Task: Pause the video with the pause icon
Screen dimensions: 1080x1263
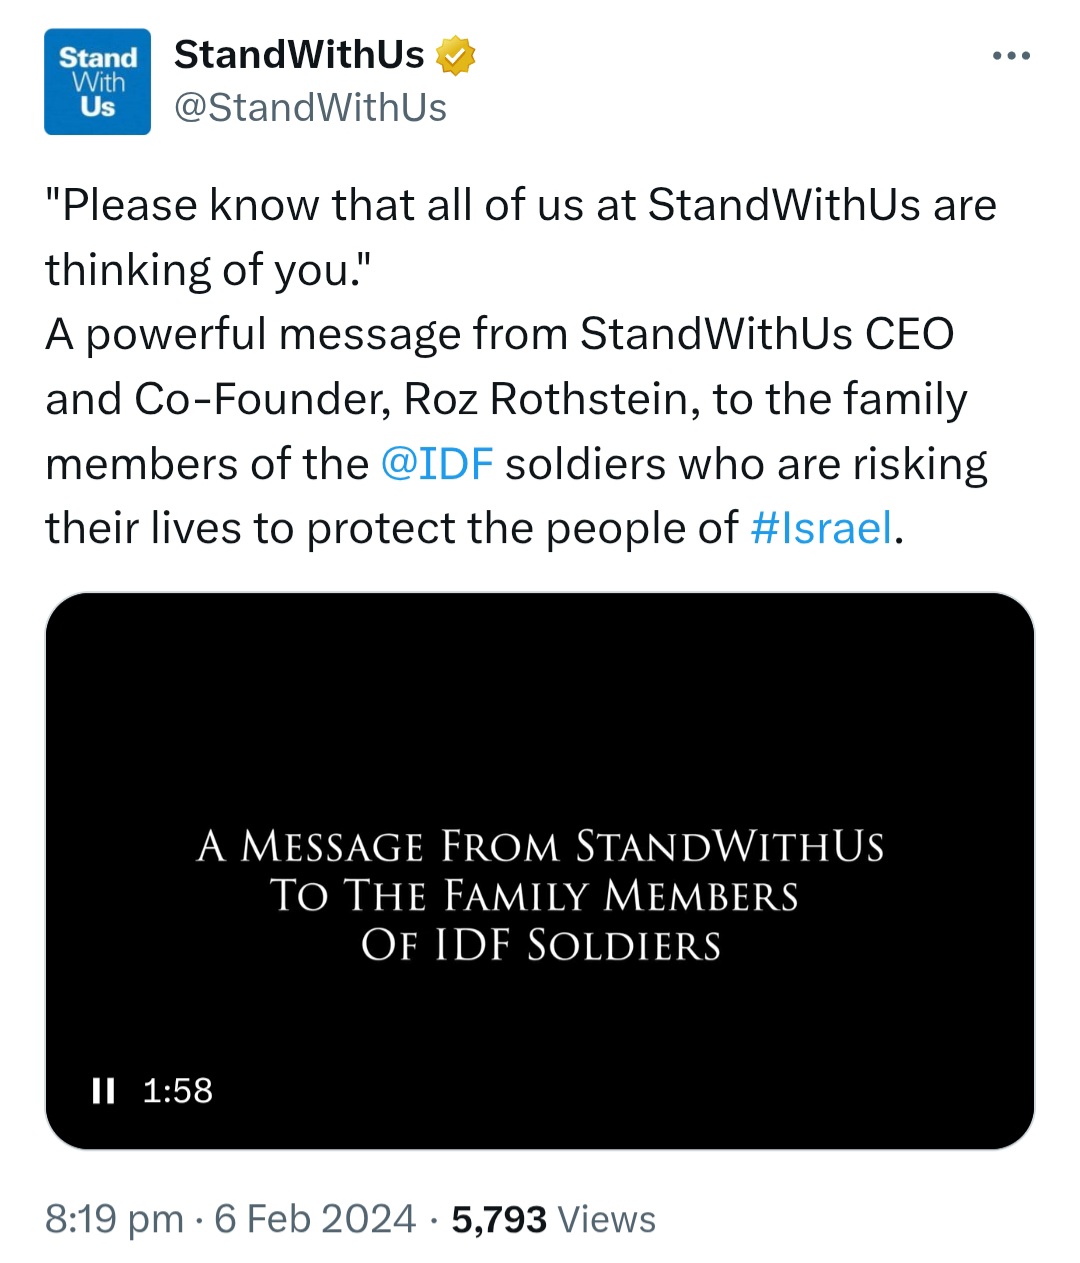Action: point(103,1090)
